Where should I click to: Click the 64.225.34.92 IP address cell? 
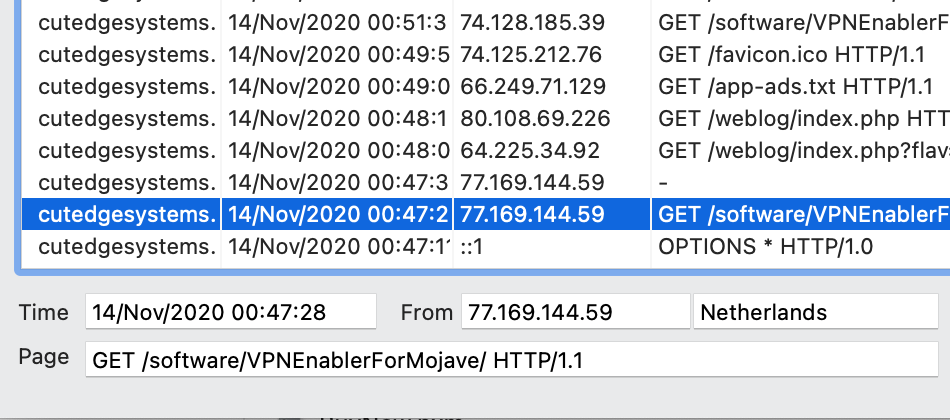click(531, 151)
